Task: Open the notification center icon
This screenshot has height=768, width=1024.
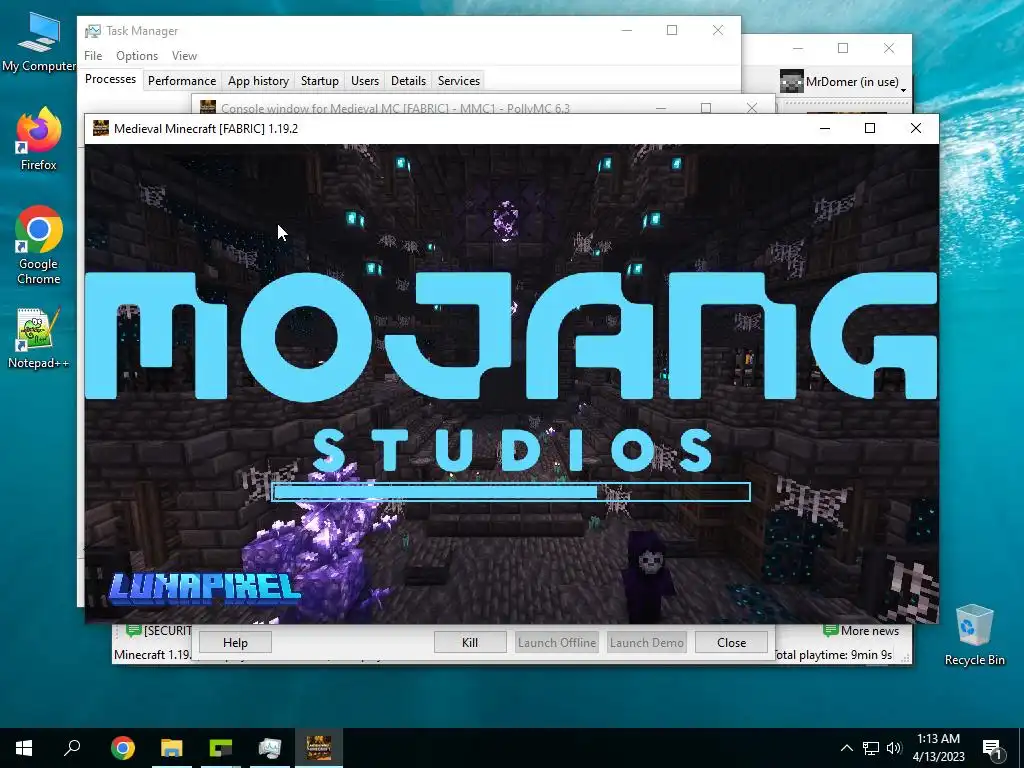Action: coord(992,748)
